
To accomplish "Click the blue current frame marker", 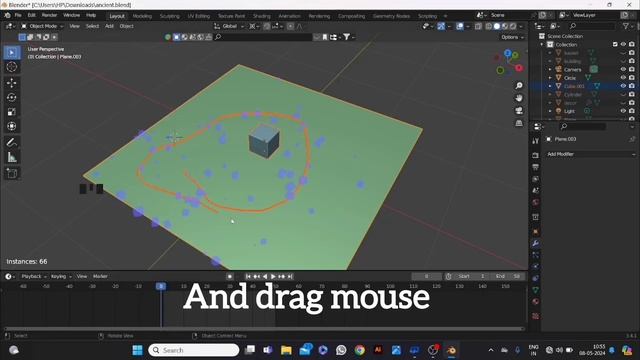I will pos(161,287).
